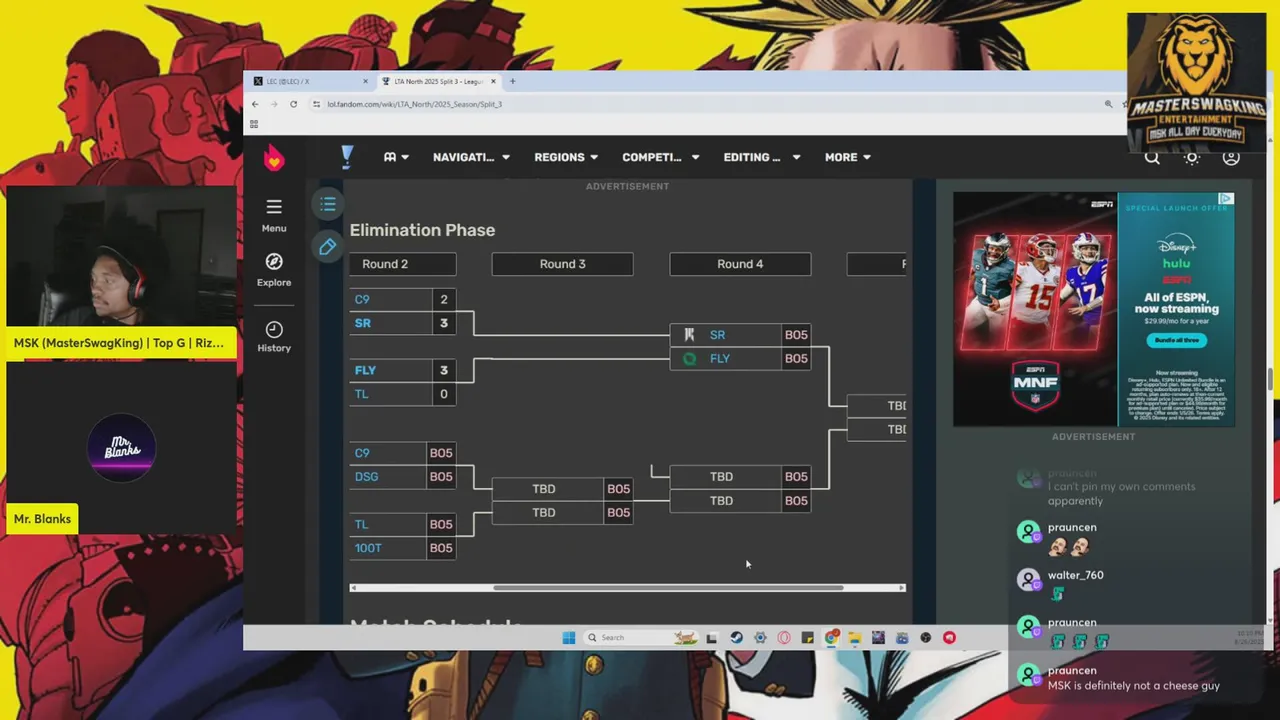Open the user account icon
Viewport: 1280px width, 720px height.
(1231, 157)
